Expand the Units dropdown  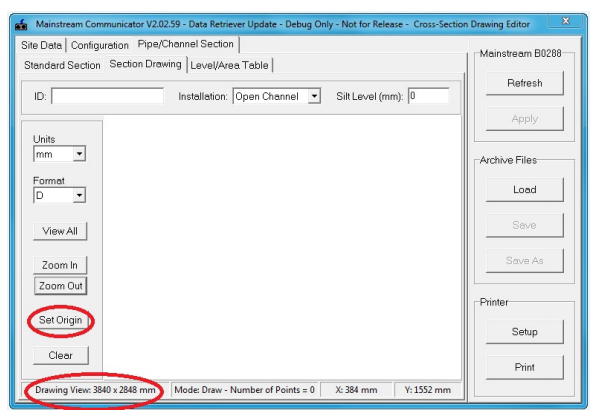79,154
